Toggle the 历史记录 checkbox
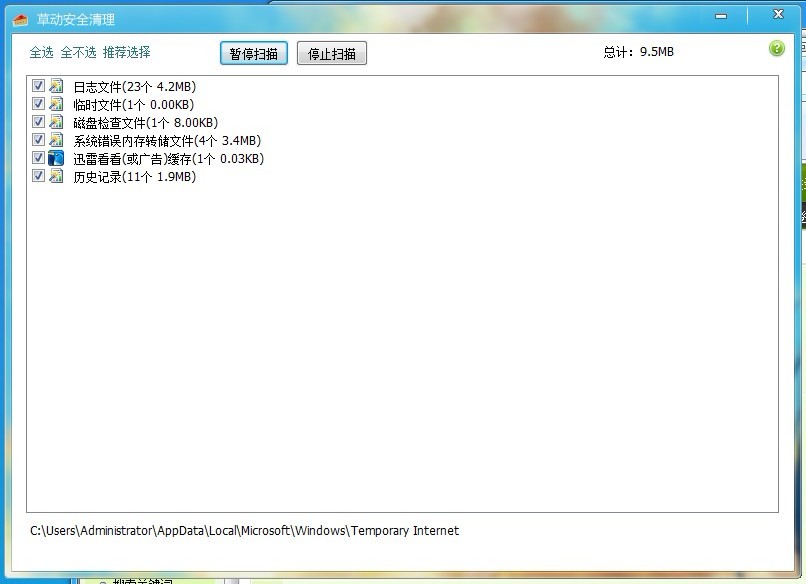Screen dimensions: 806x584 39,176
